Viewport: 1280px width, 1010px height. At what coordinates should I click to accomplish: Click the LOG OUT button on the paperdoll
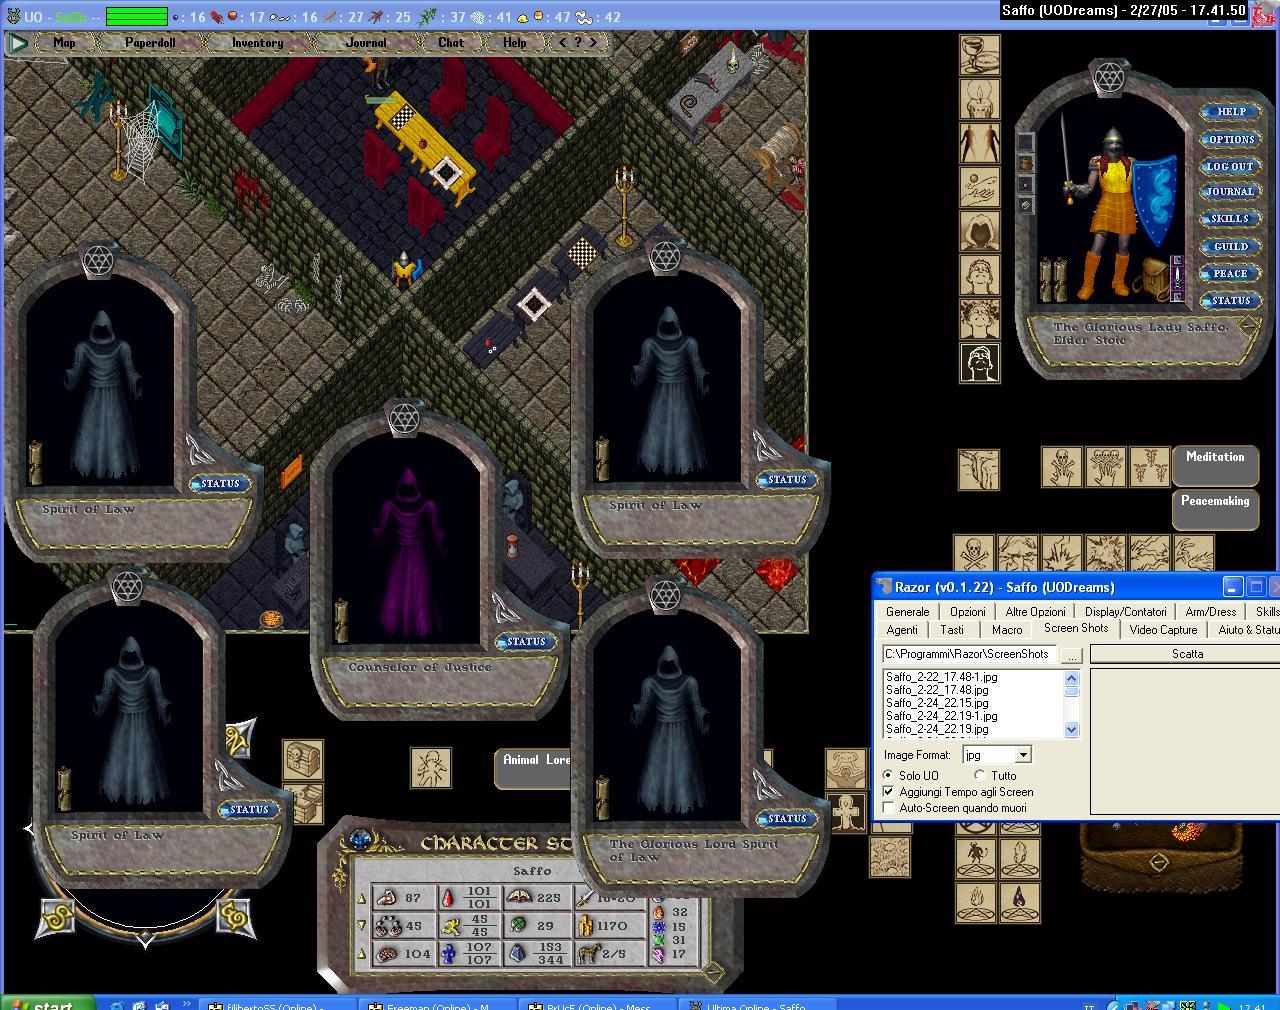coord(1230,166)
